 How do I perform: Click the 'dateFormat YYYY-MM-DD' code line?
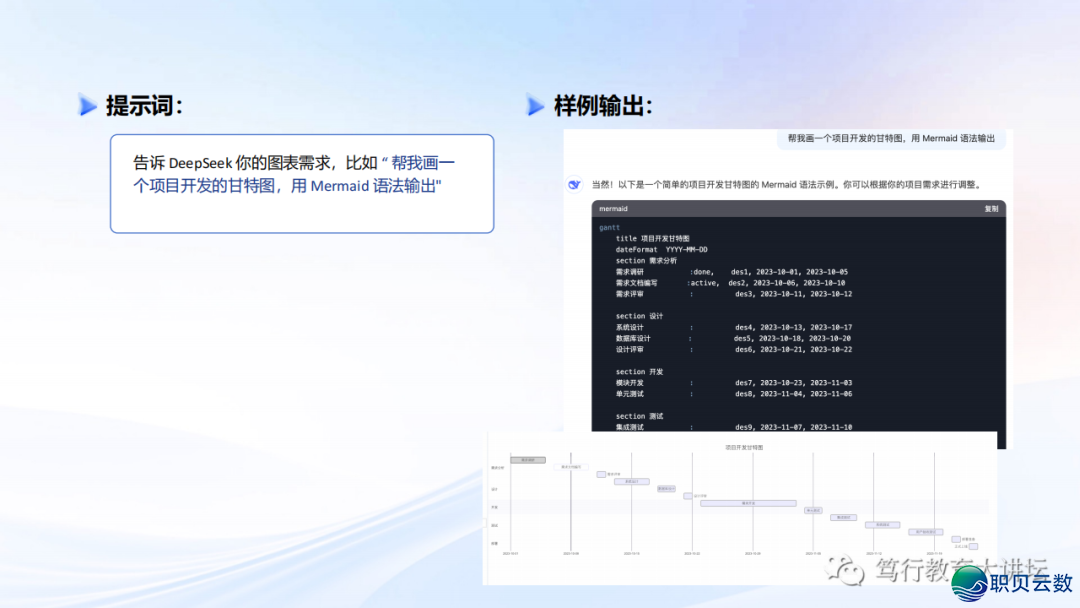661,249
